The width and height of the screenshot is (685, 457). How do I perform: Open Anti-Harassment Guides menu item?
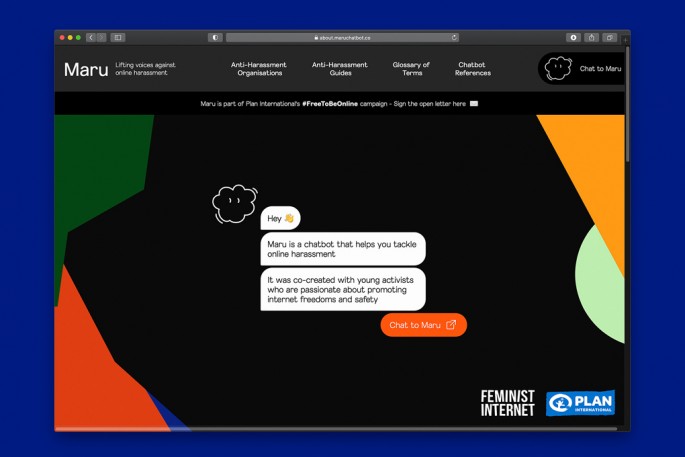[339, 69]
